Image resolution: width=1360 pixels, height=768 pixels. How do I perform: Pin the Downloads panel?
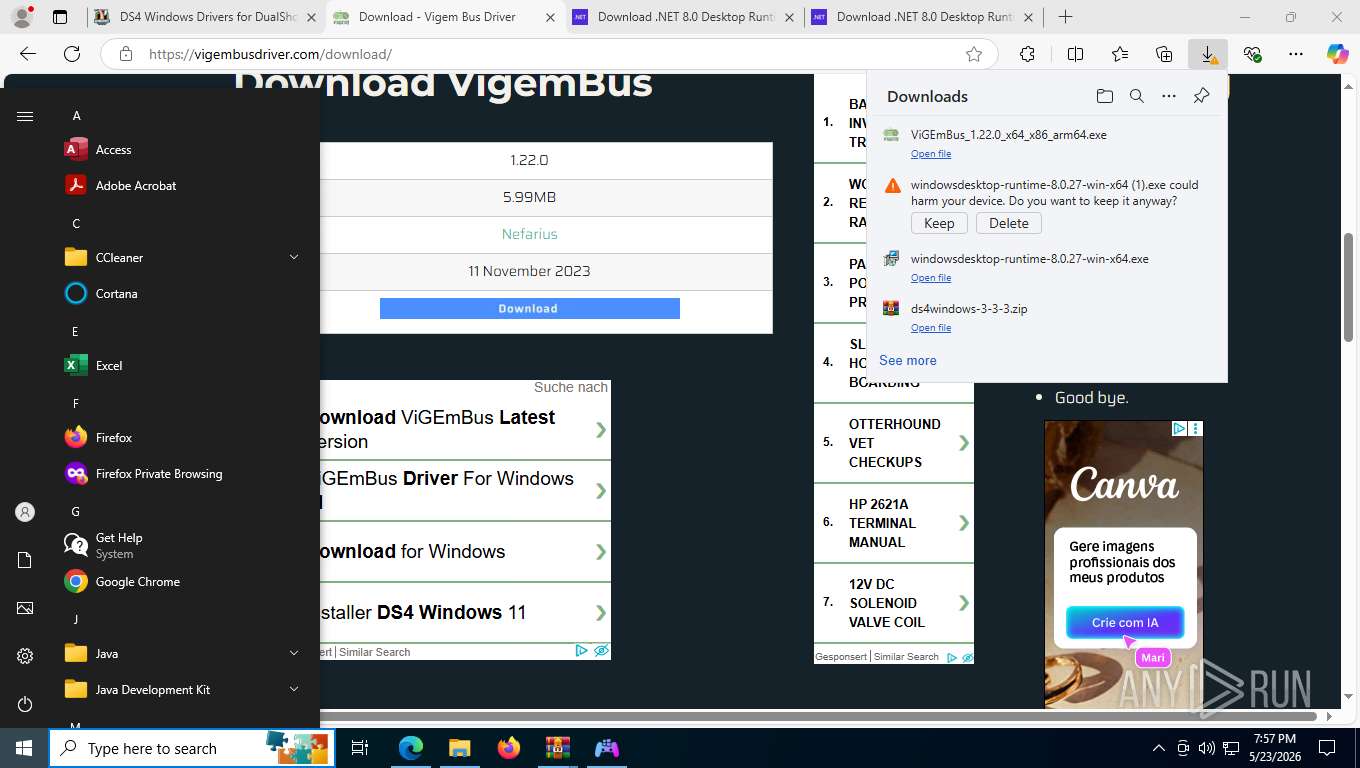click(x=1201, y=96)
